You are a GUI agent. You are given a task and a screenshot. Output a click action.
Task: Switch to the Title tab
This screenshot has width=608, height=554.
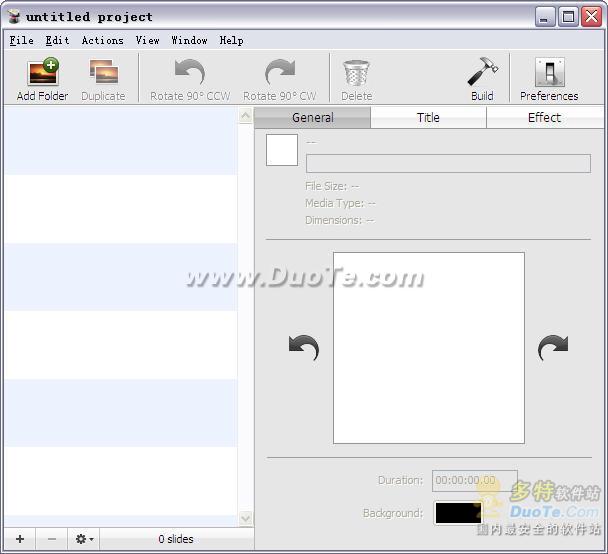(x=428, y=117)
